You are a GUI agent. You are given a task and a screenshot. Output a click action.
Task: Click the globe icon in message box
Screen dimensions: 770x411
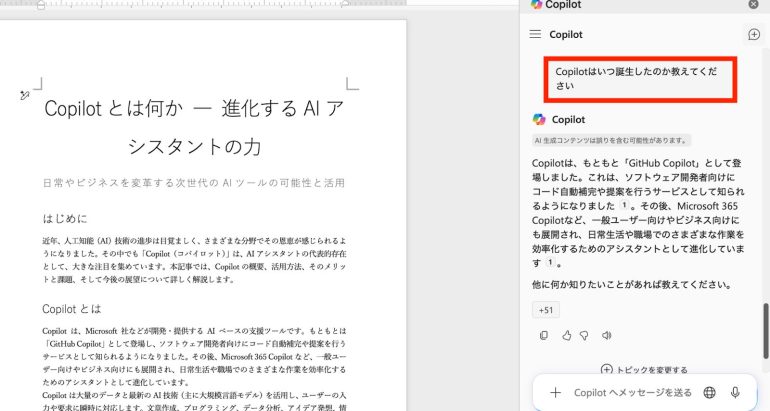709,393
